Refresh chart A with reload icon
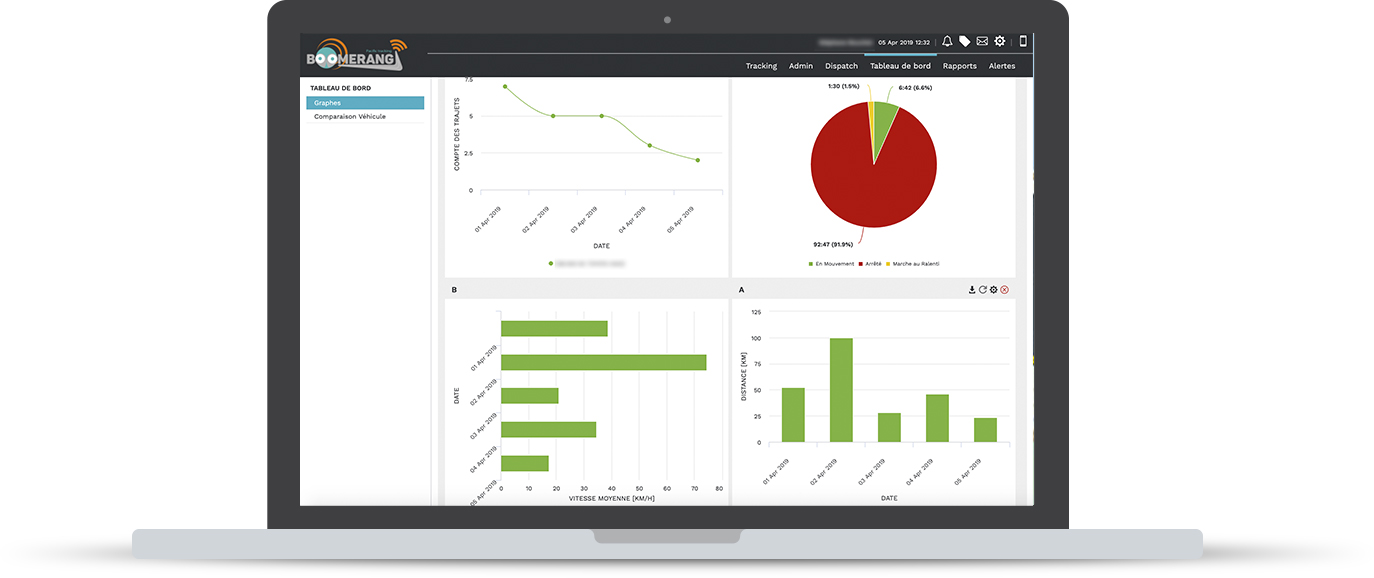Viewport: 1374px width, 578px height. pyautogui.click(x=983, y=290)
